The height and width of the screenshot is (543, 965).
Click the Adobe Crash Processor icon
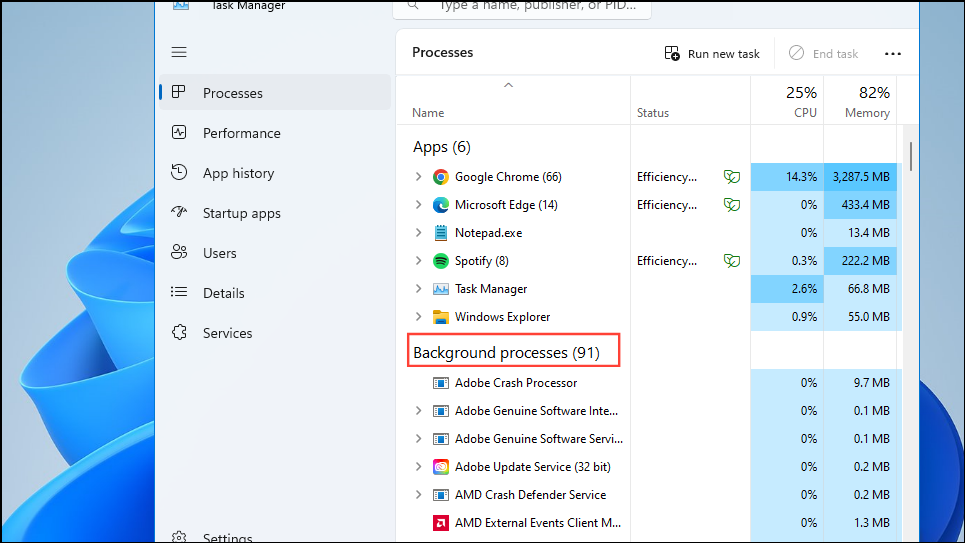[x=441, y=383]
